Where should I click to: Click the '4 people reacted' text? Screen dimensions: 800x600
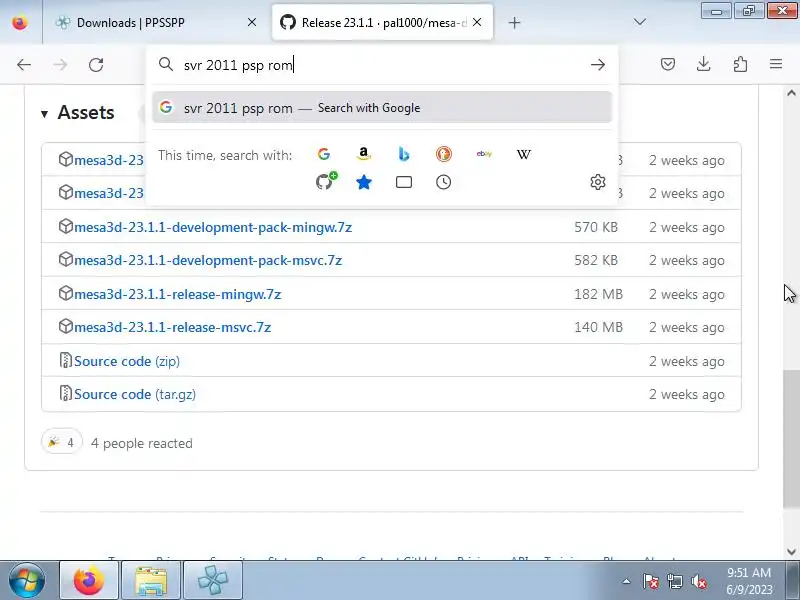[142, 443]
